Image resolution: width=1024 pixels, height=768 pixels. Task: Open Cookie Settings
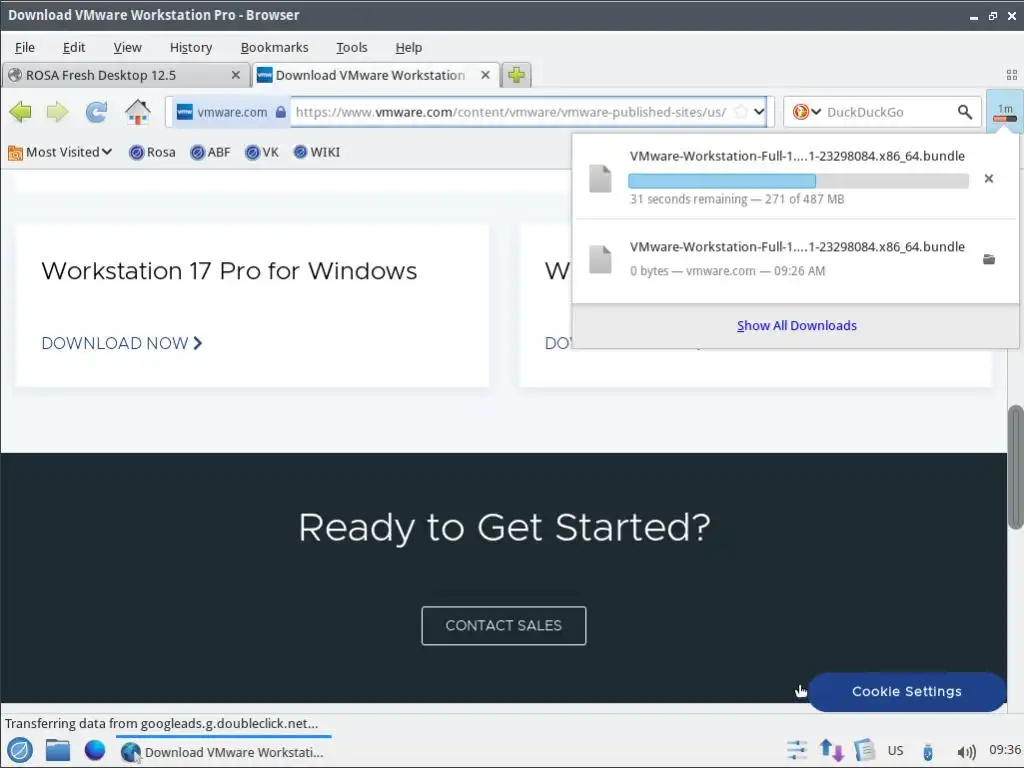point(906,692)
